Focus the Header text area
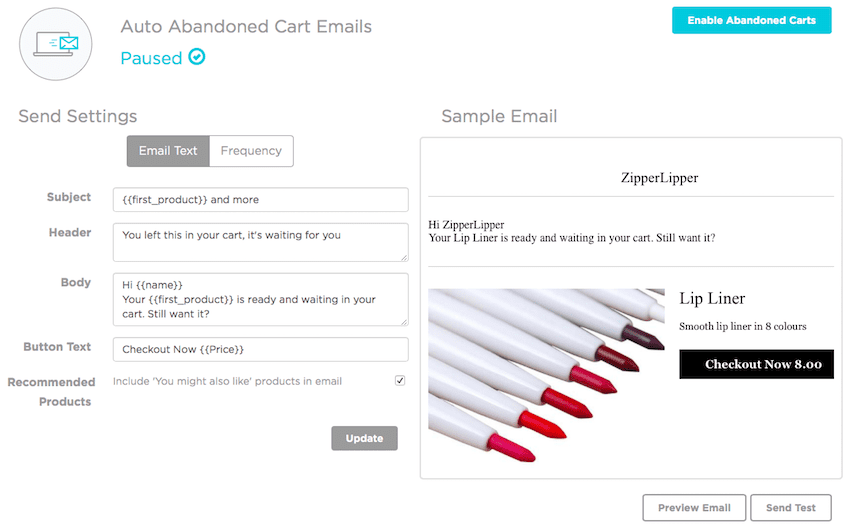 [x=260, y=242]
